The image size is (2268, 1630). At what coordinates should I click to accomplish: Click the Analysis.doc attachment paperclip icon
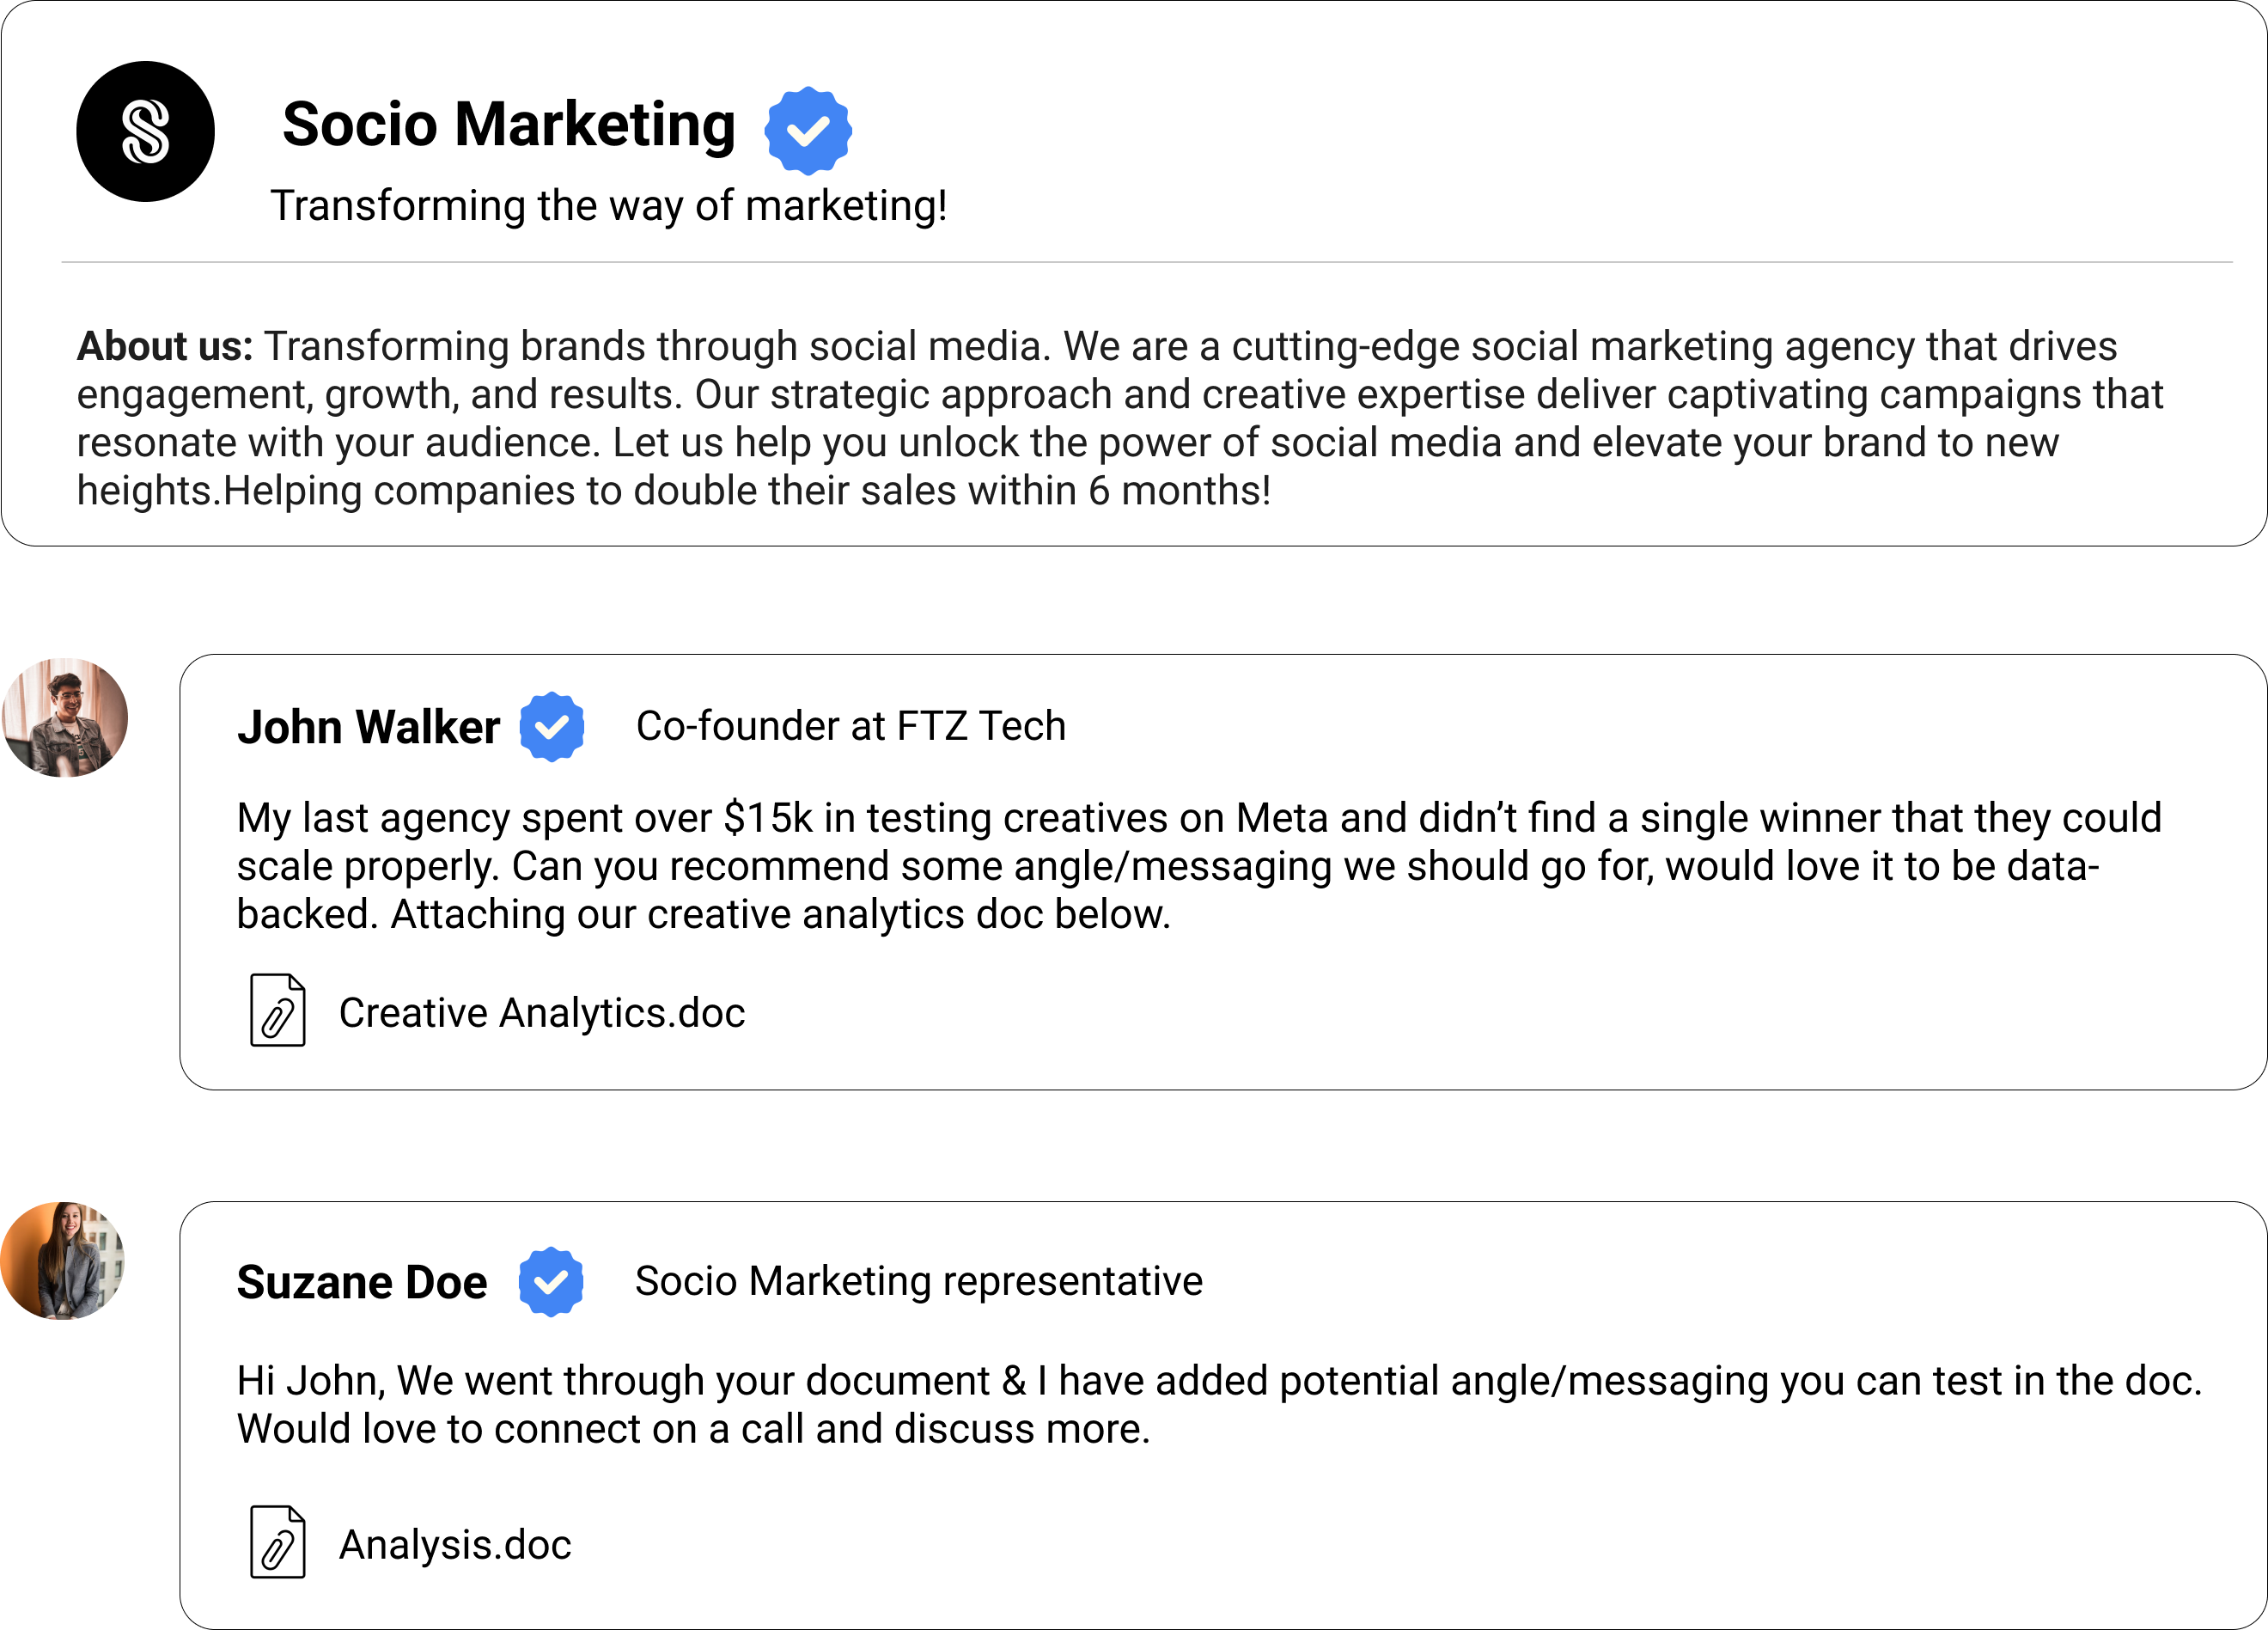[277, 1542]
